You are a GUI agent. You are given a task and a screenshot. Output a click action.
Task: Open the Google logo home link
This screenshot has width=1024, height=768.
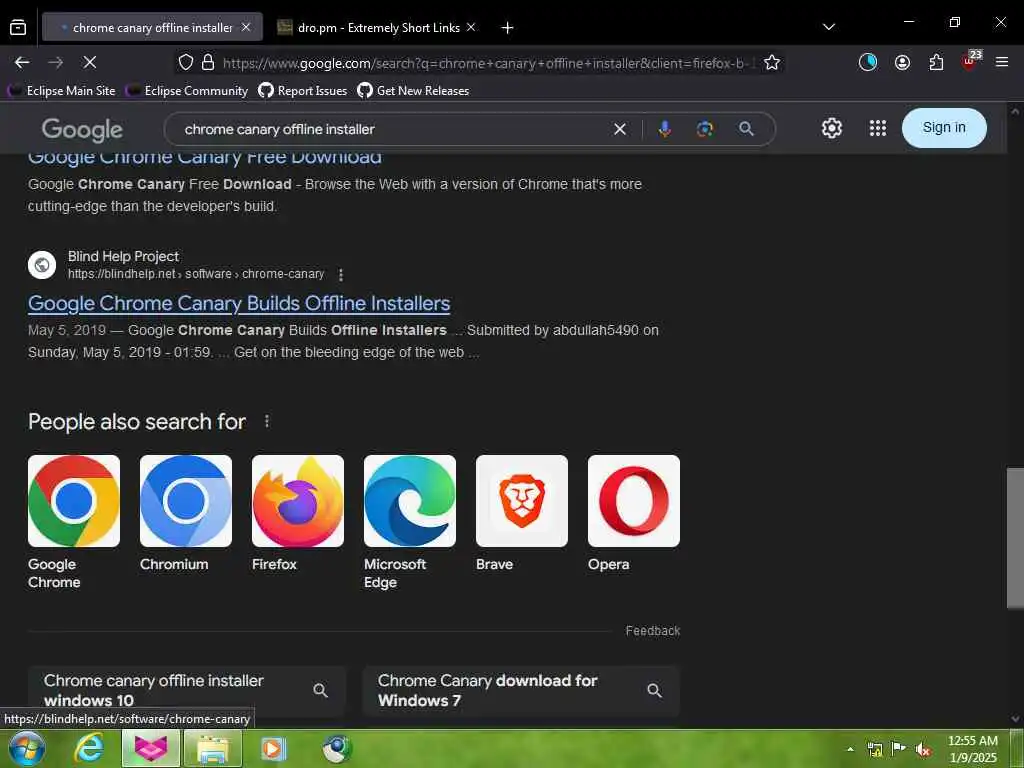point(82,129)
